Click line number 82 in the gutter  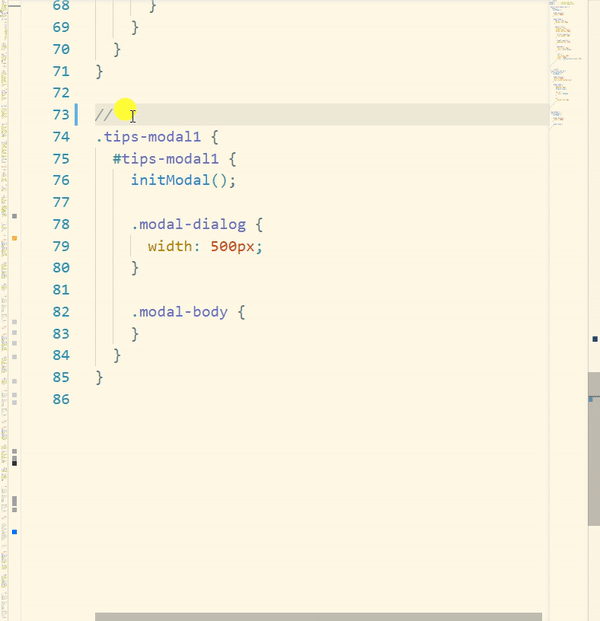click(61, 312)
